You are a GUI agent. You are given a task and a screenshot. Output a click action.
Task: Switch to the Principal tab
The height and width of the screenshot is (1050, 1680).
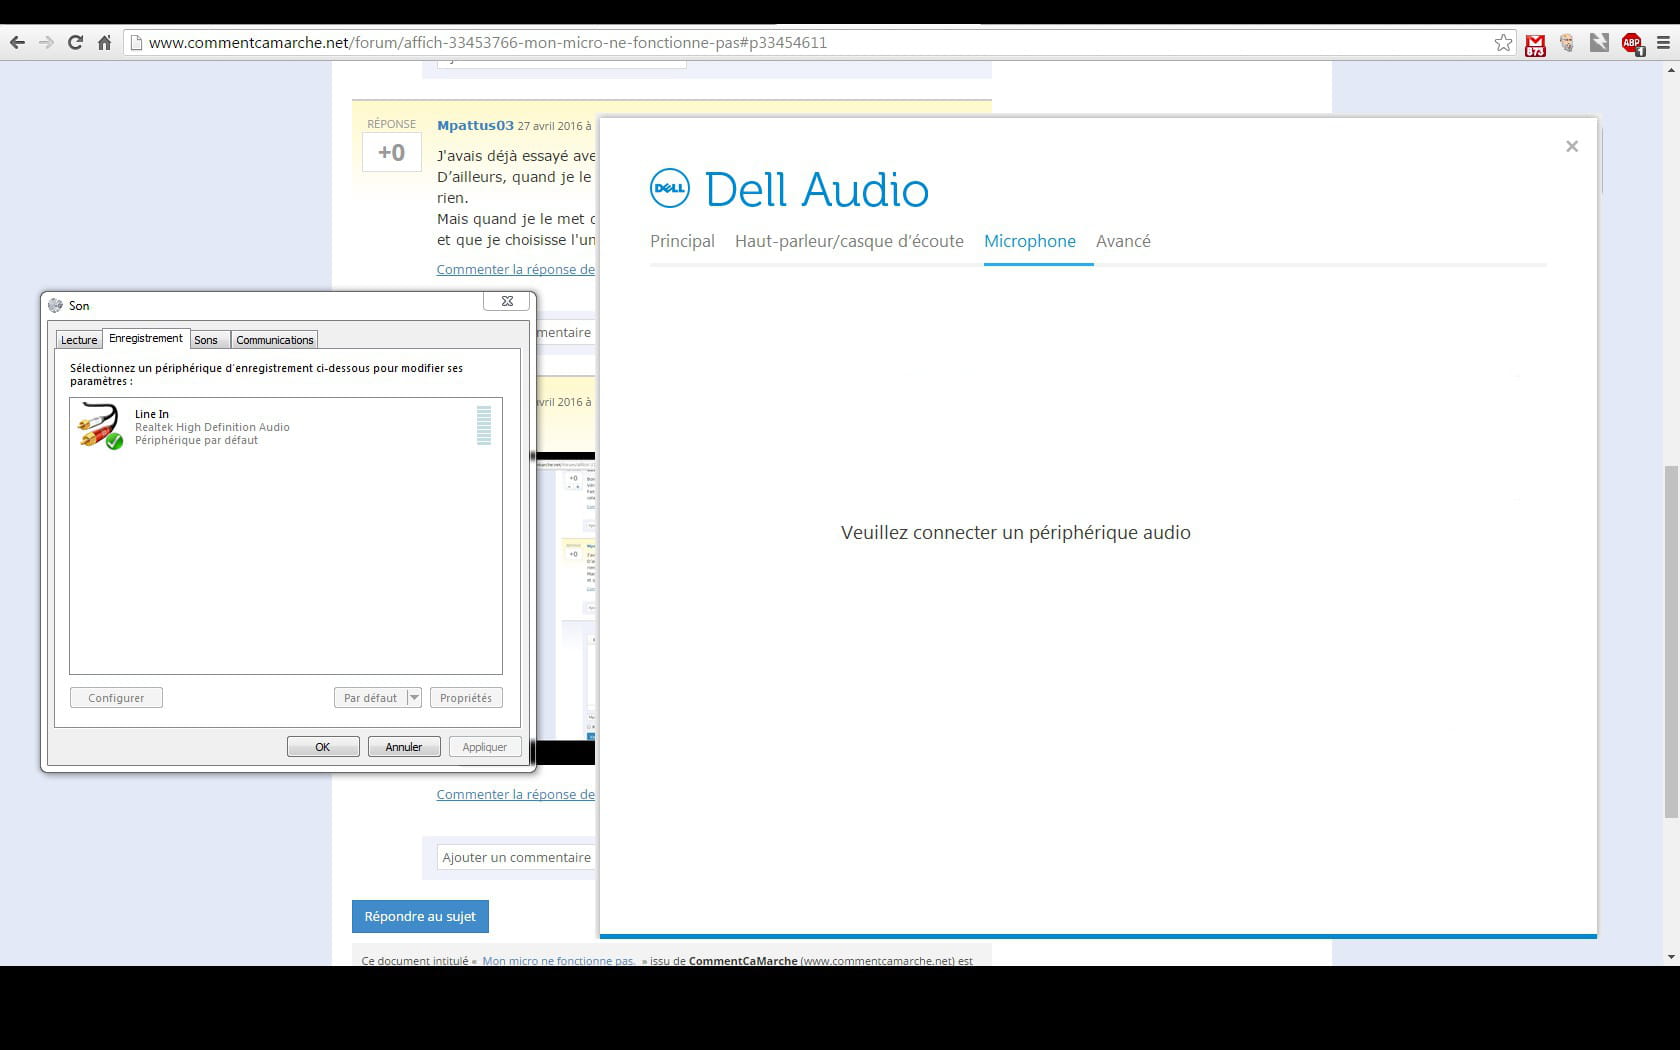tap(682, 241)
